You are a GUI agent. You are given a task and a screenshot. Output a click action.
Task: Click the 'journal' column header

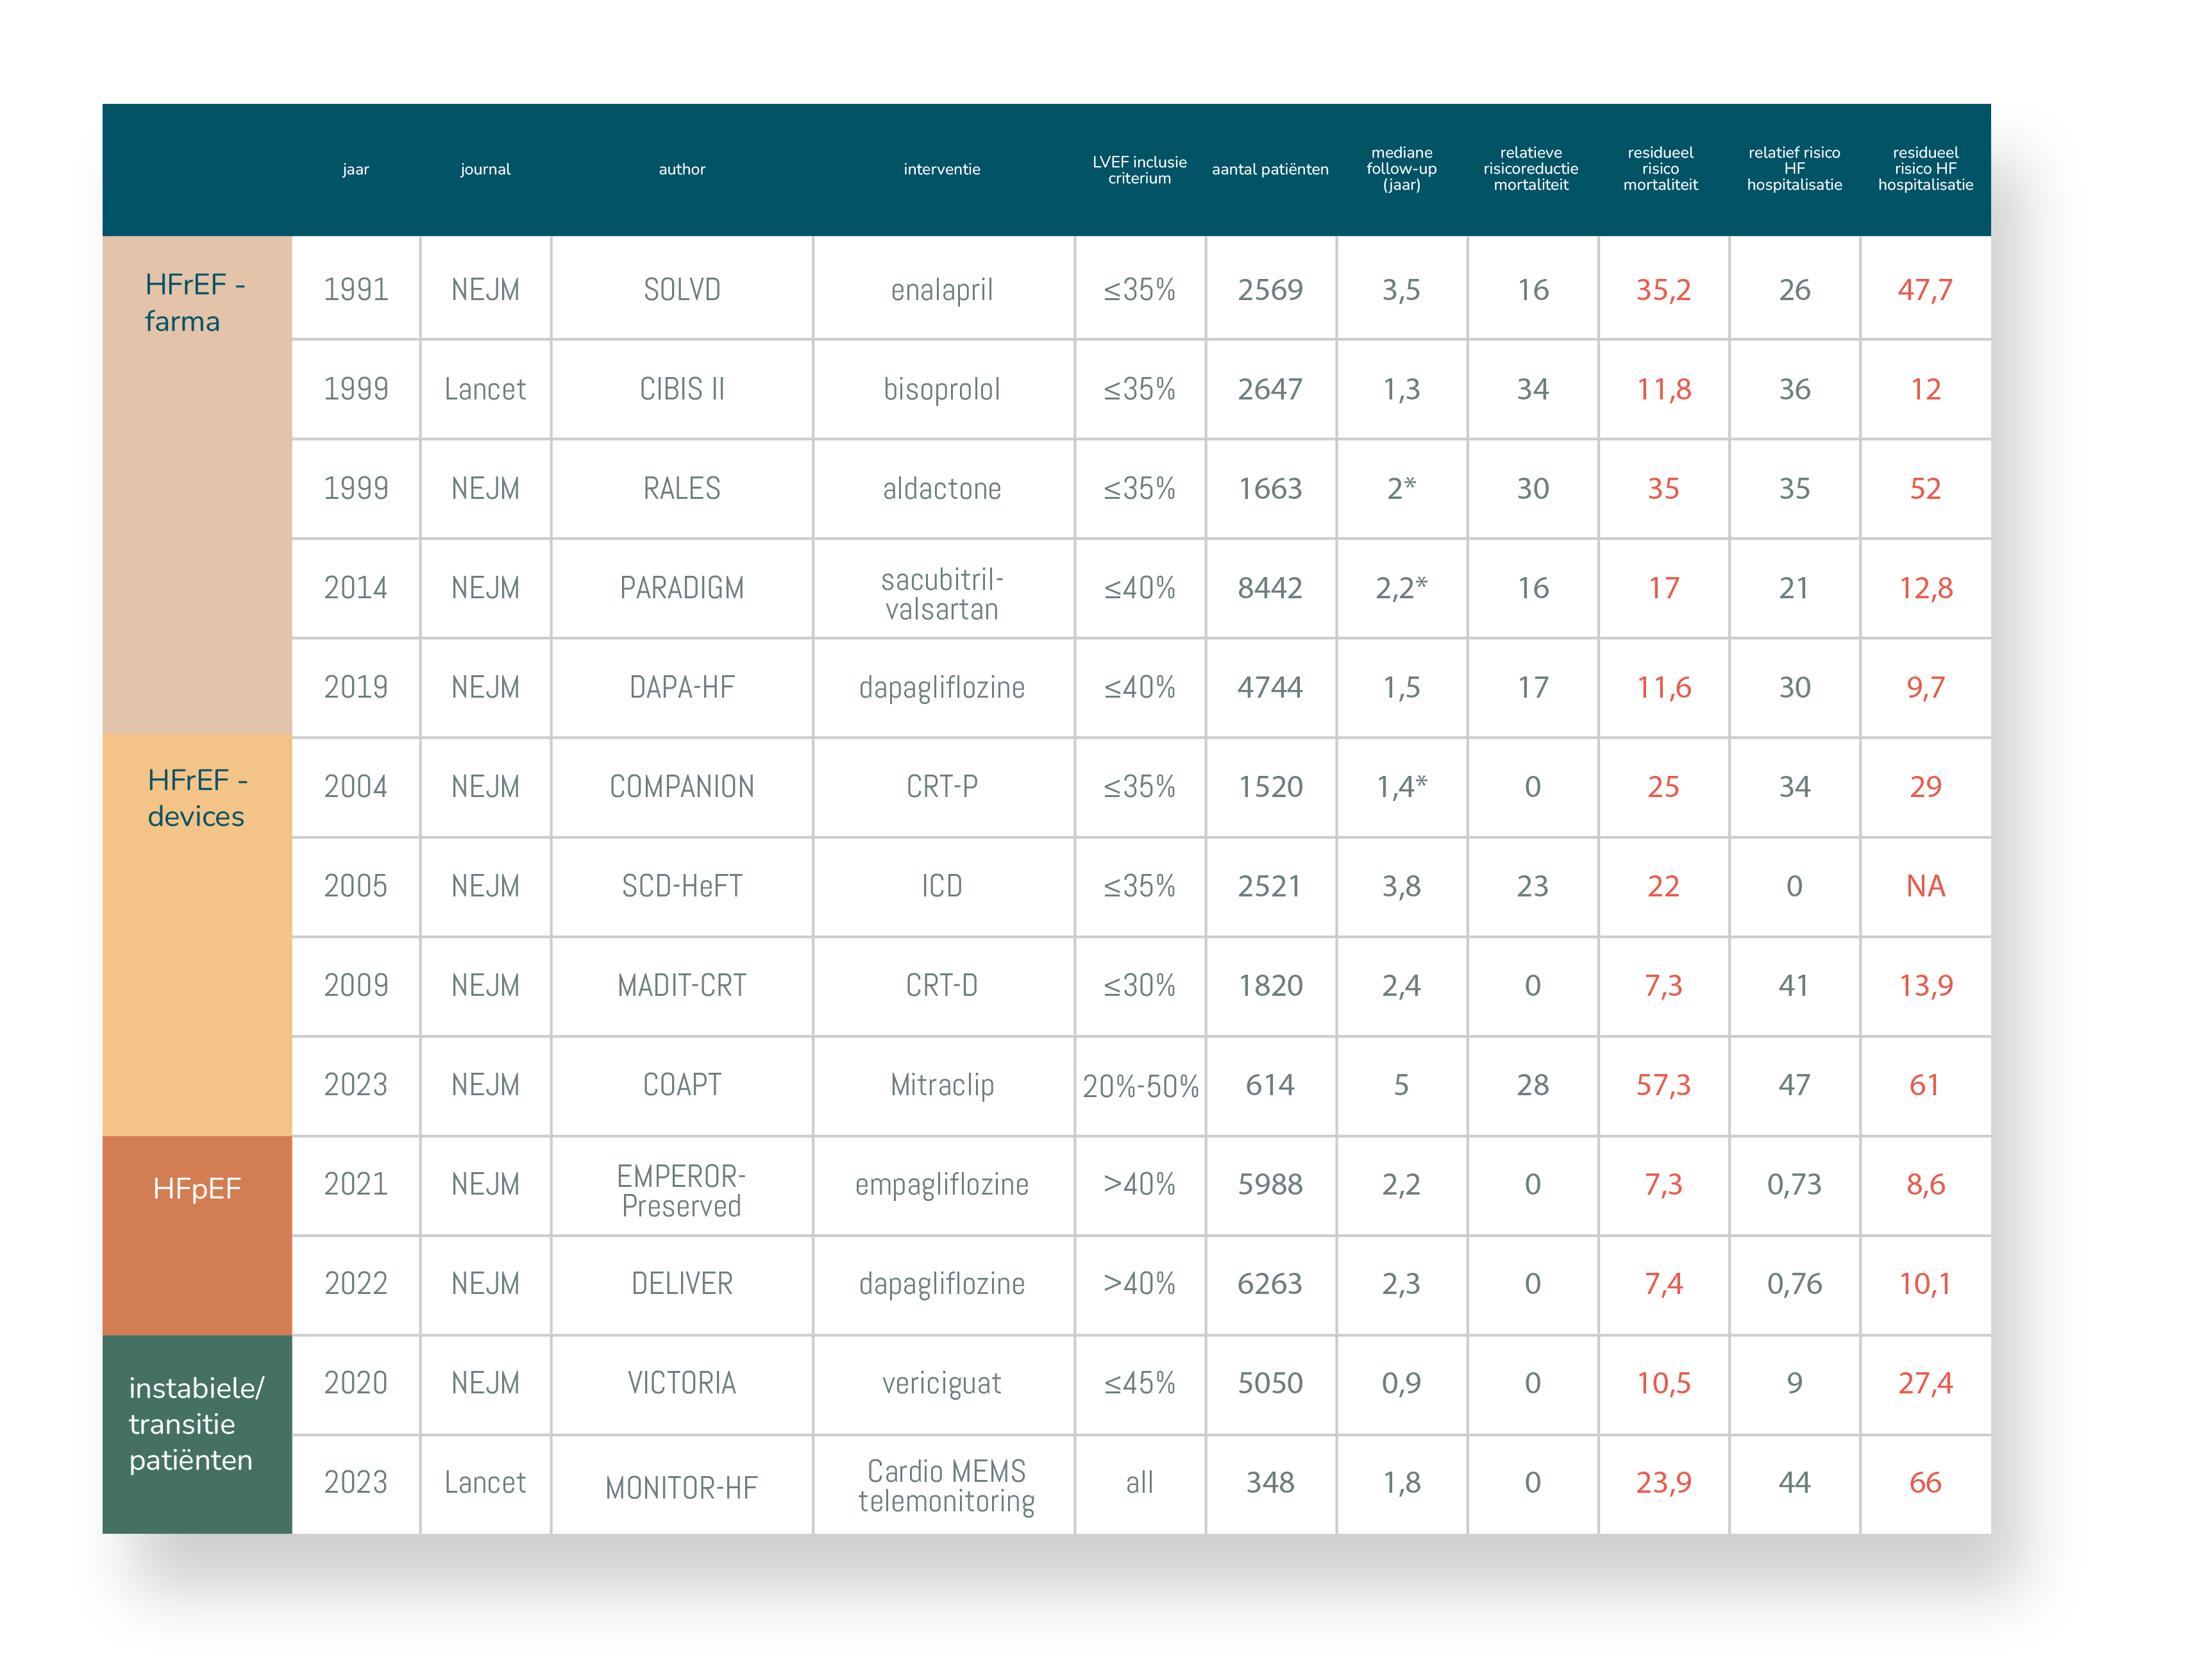(x=485, y=169)
